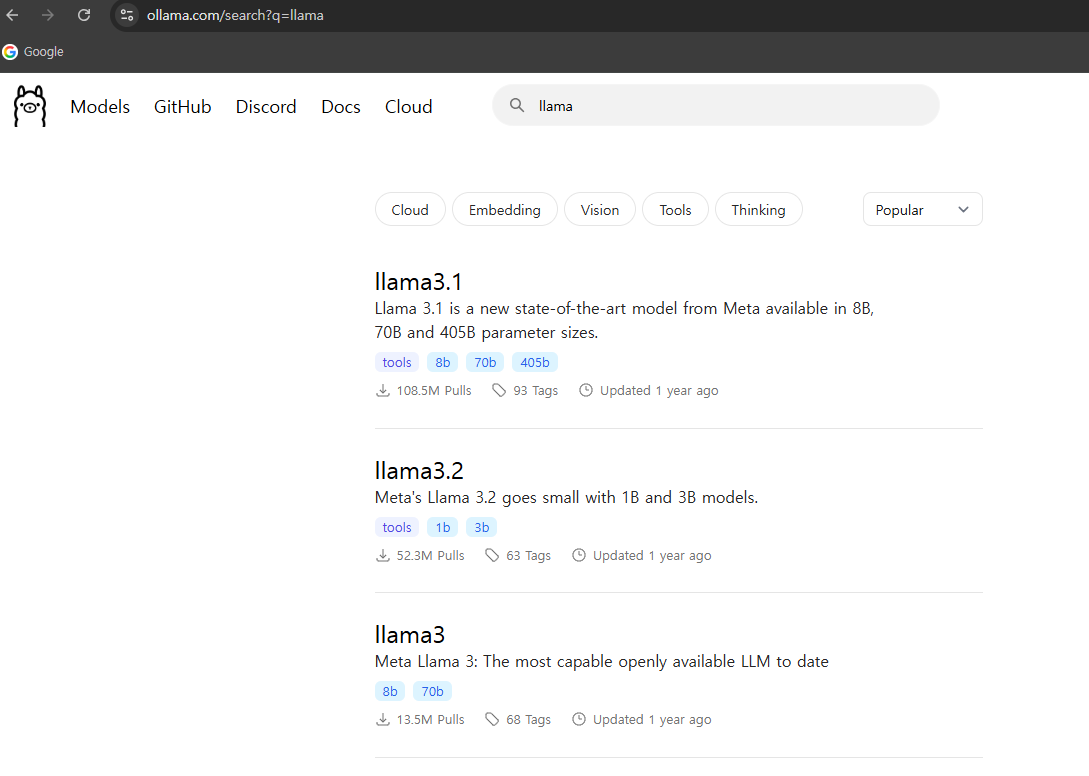
Task: Focus the llama search input field
Action: (x=716, y=105)
